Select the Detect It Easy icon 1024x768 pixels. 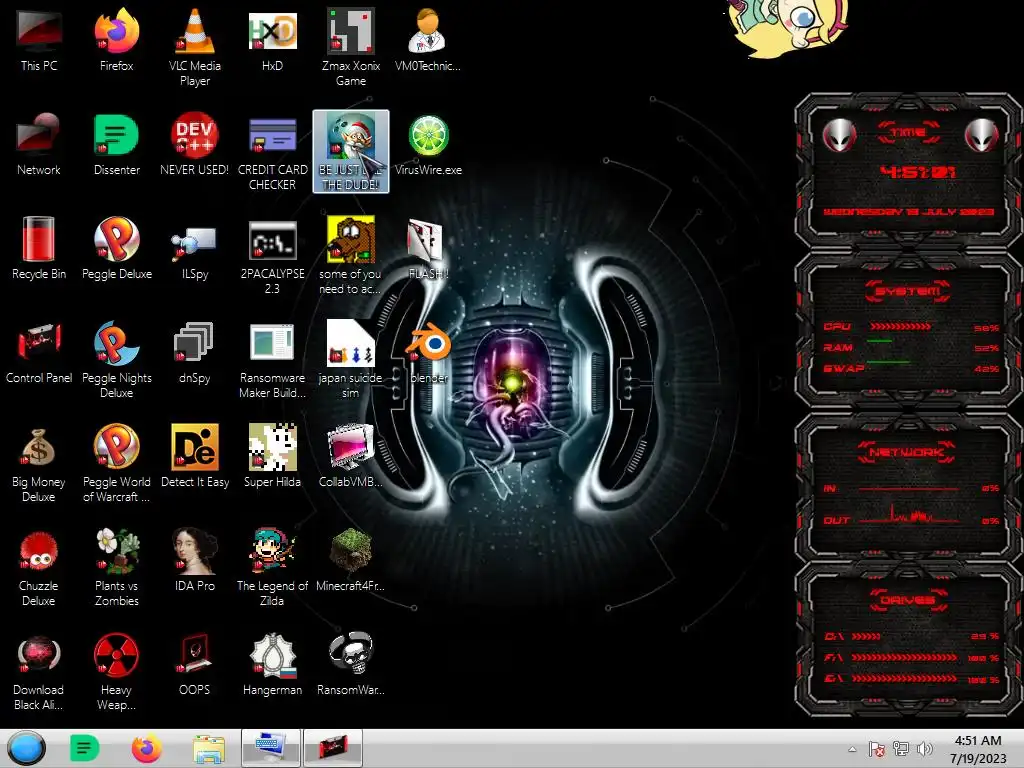click(195, 455)
